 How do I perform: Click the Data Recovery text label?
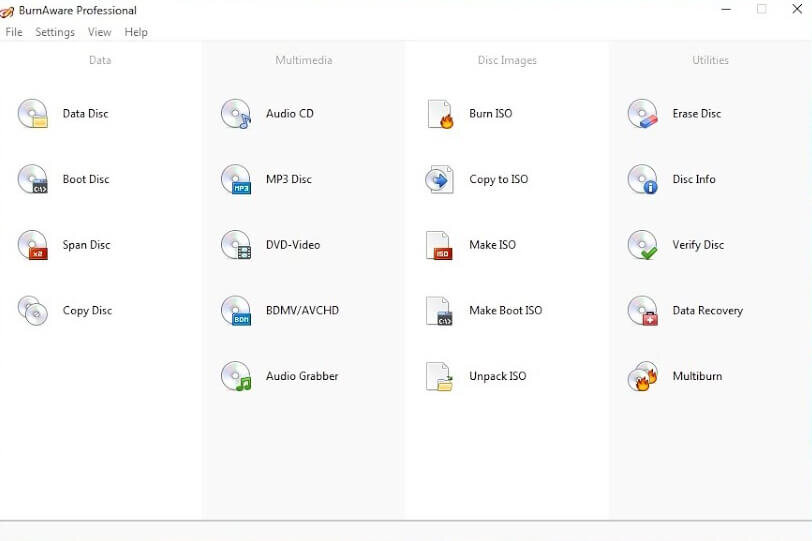coord(707,311)
